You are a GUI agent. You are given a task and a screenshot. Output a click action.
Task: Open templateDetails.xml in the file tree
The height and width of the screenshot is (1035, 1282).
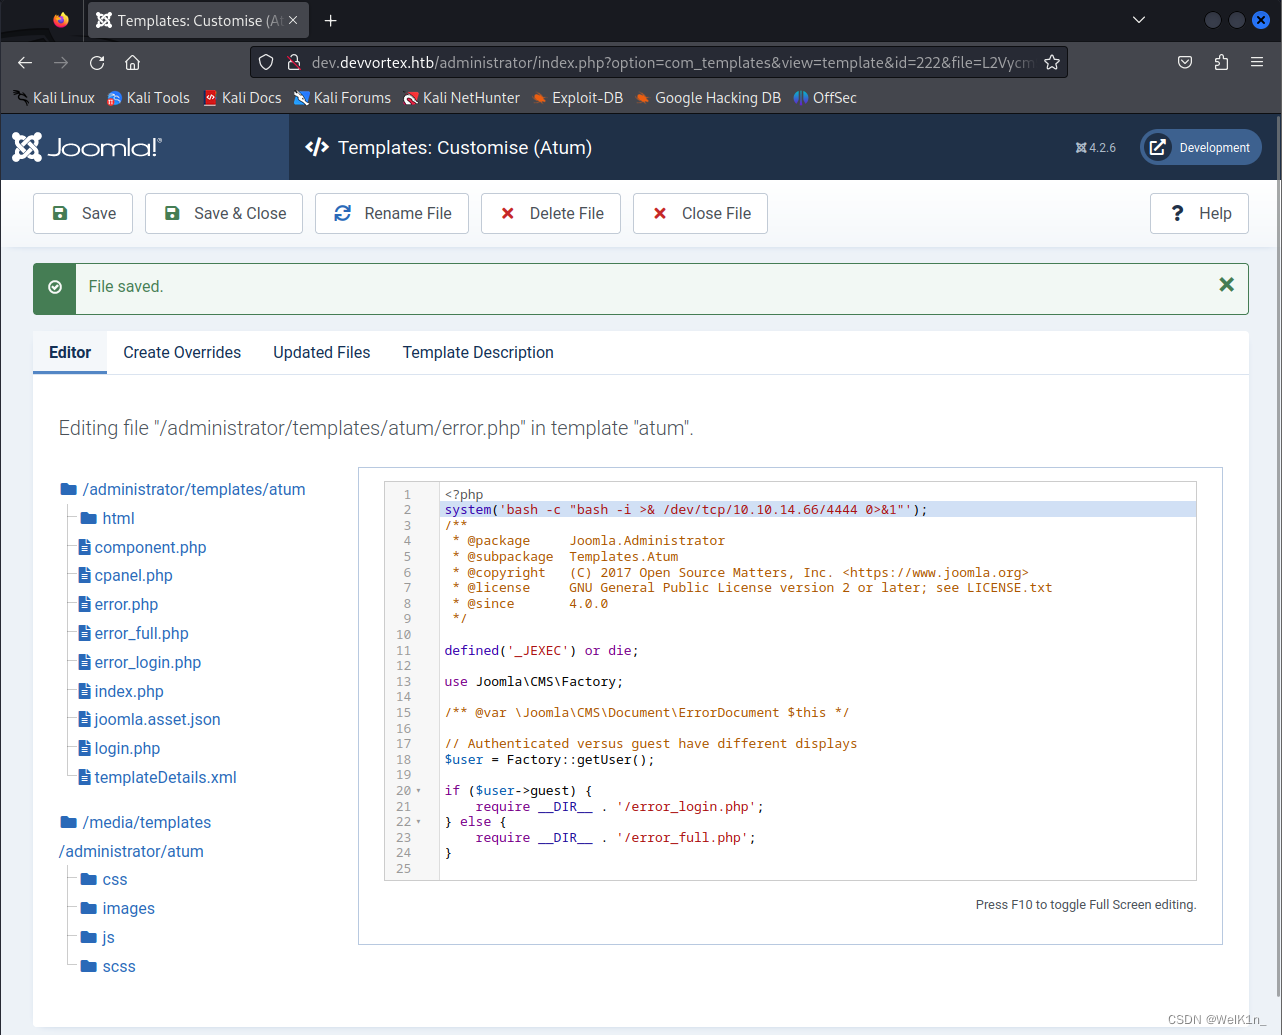pos(158,777)
